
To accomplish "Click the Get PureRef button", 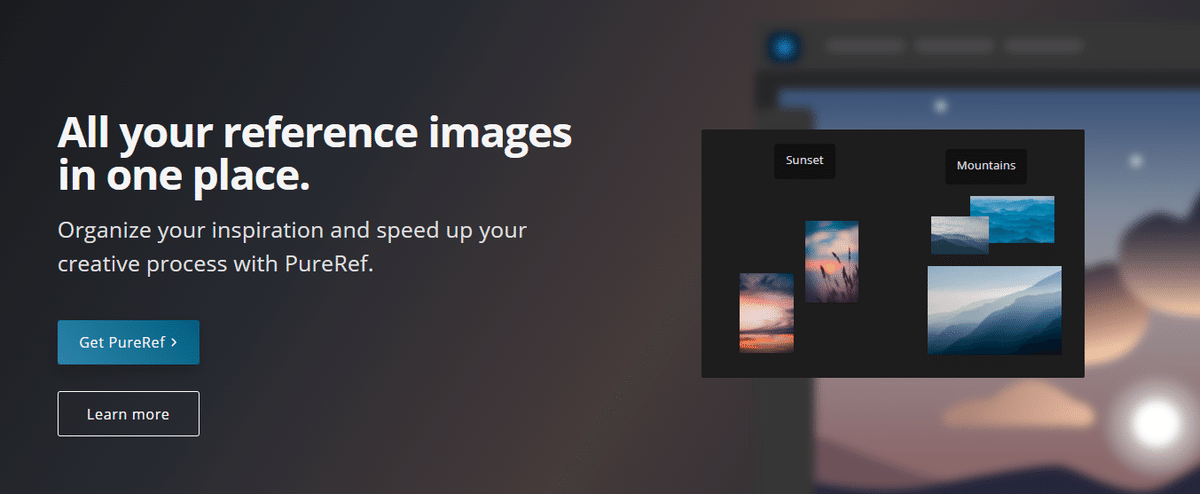I will tap(128, 342).
